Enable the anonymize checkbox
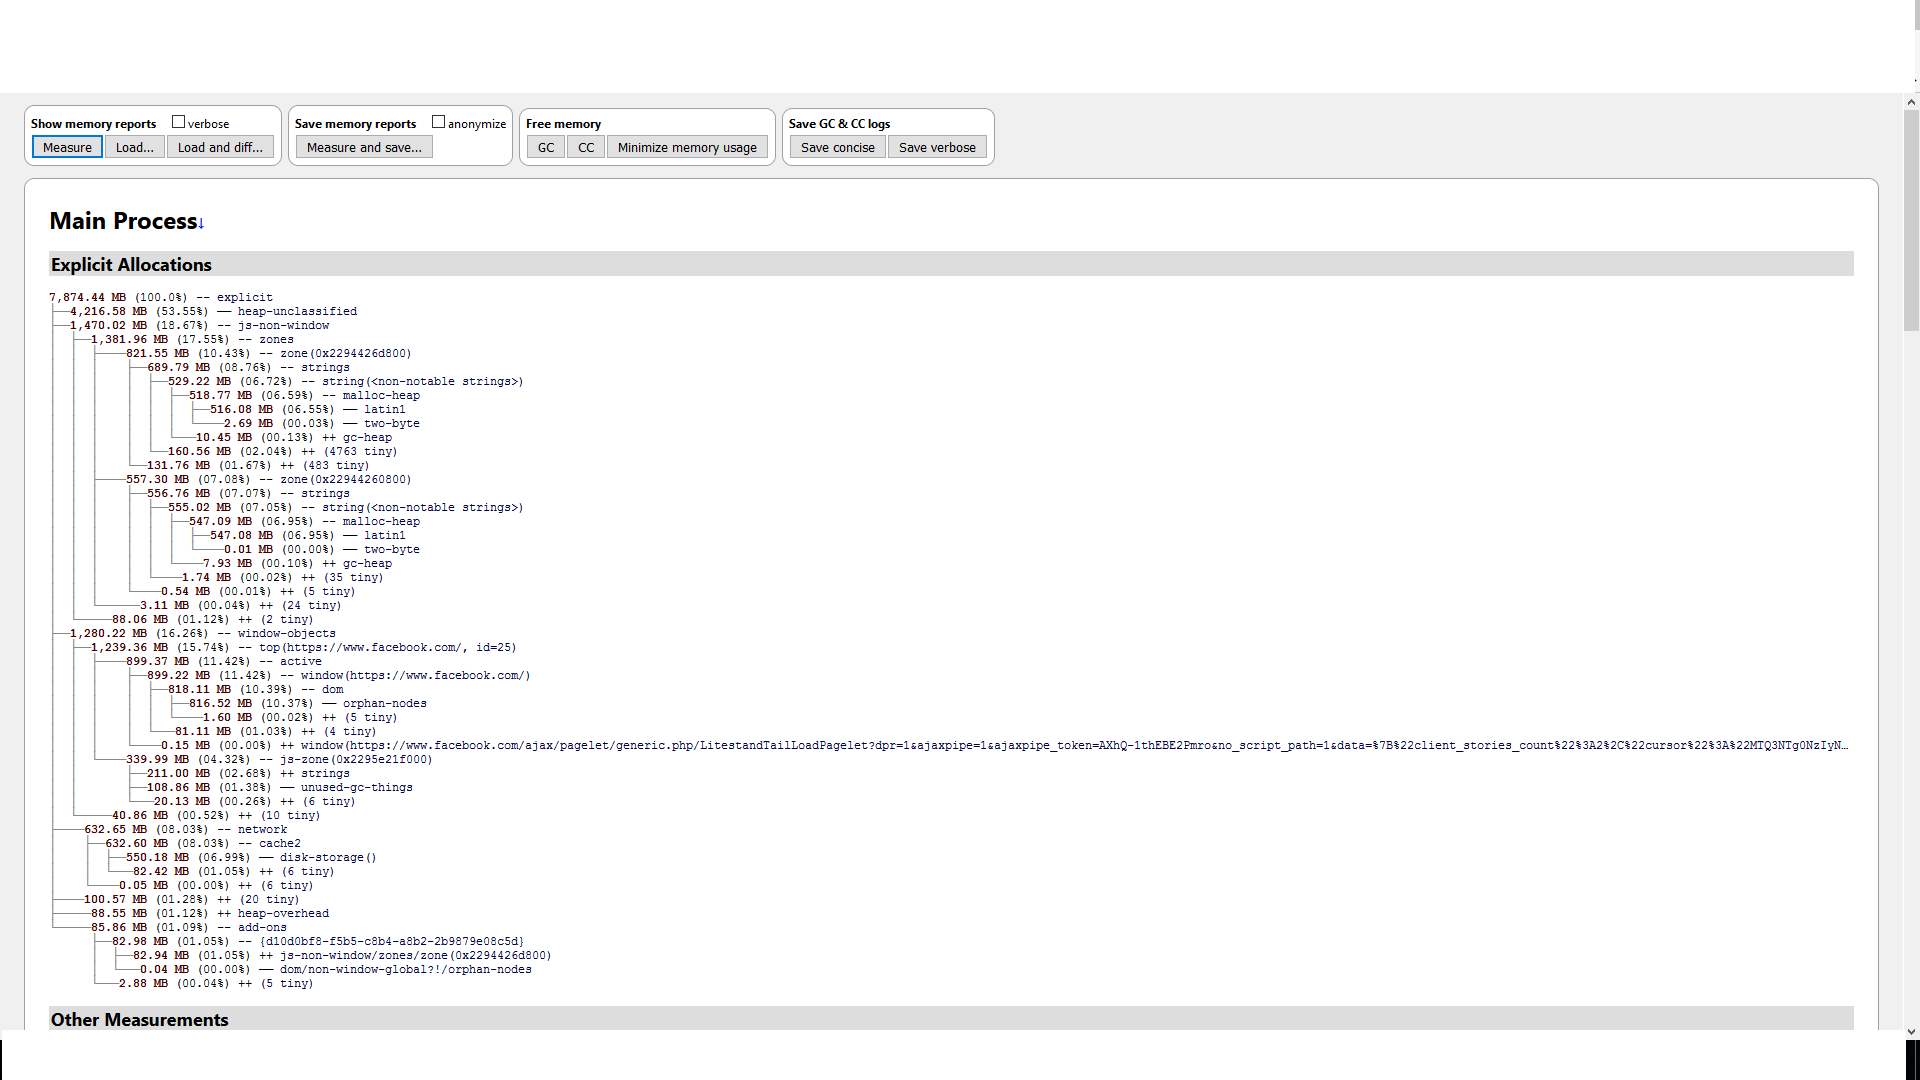 pyautogui.click(x=438, y=122)
